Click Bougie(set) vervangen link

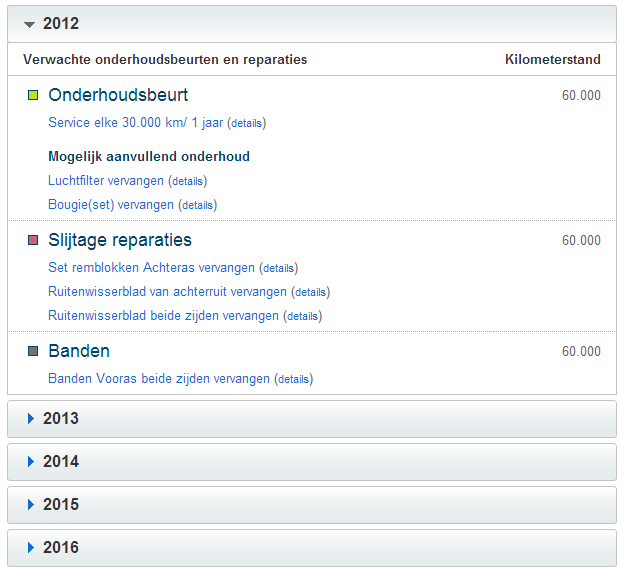(x=111, y=205)
